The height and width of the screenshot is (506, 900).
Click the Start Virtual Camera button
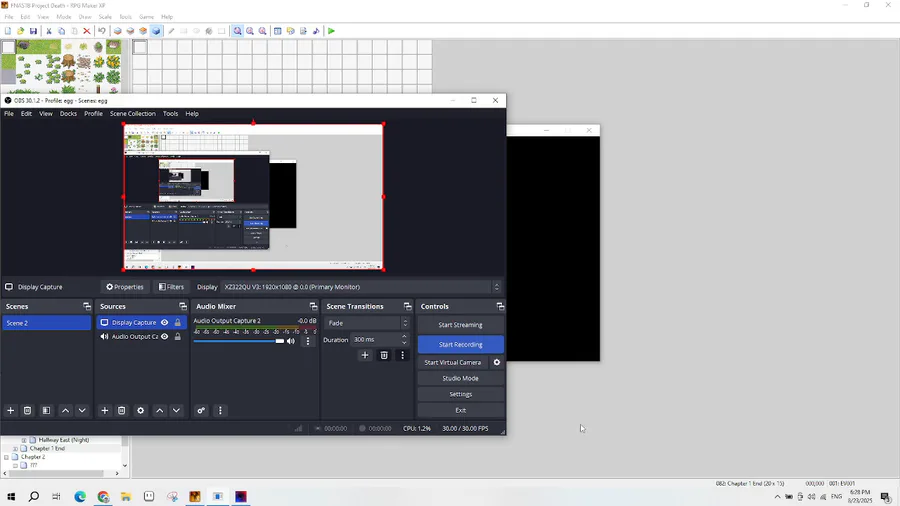452,362
